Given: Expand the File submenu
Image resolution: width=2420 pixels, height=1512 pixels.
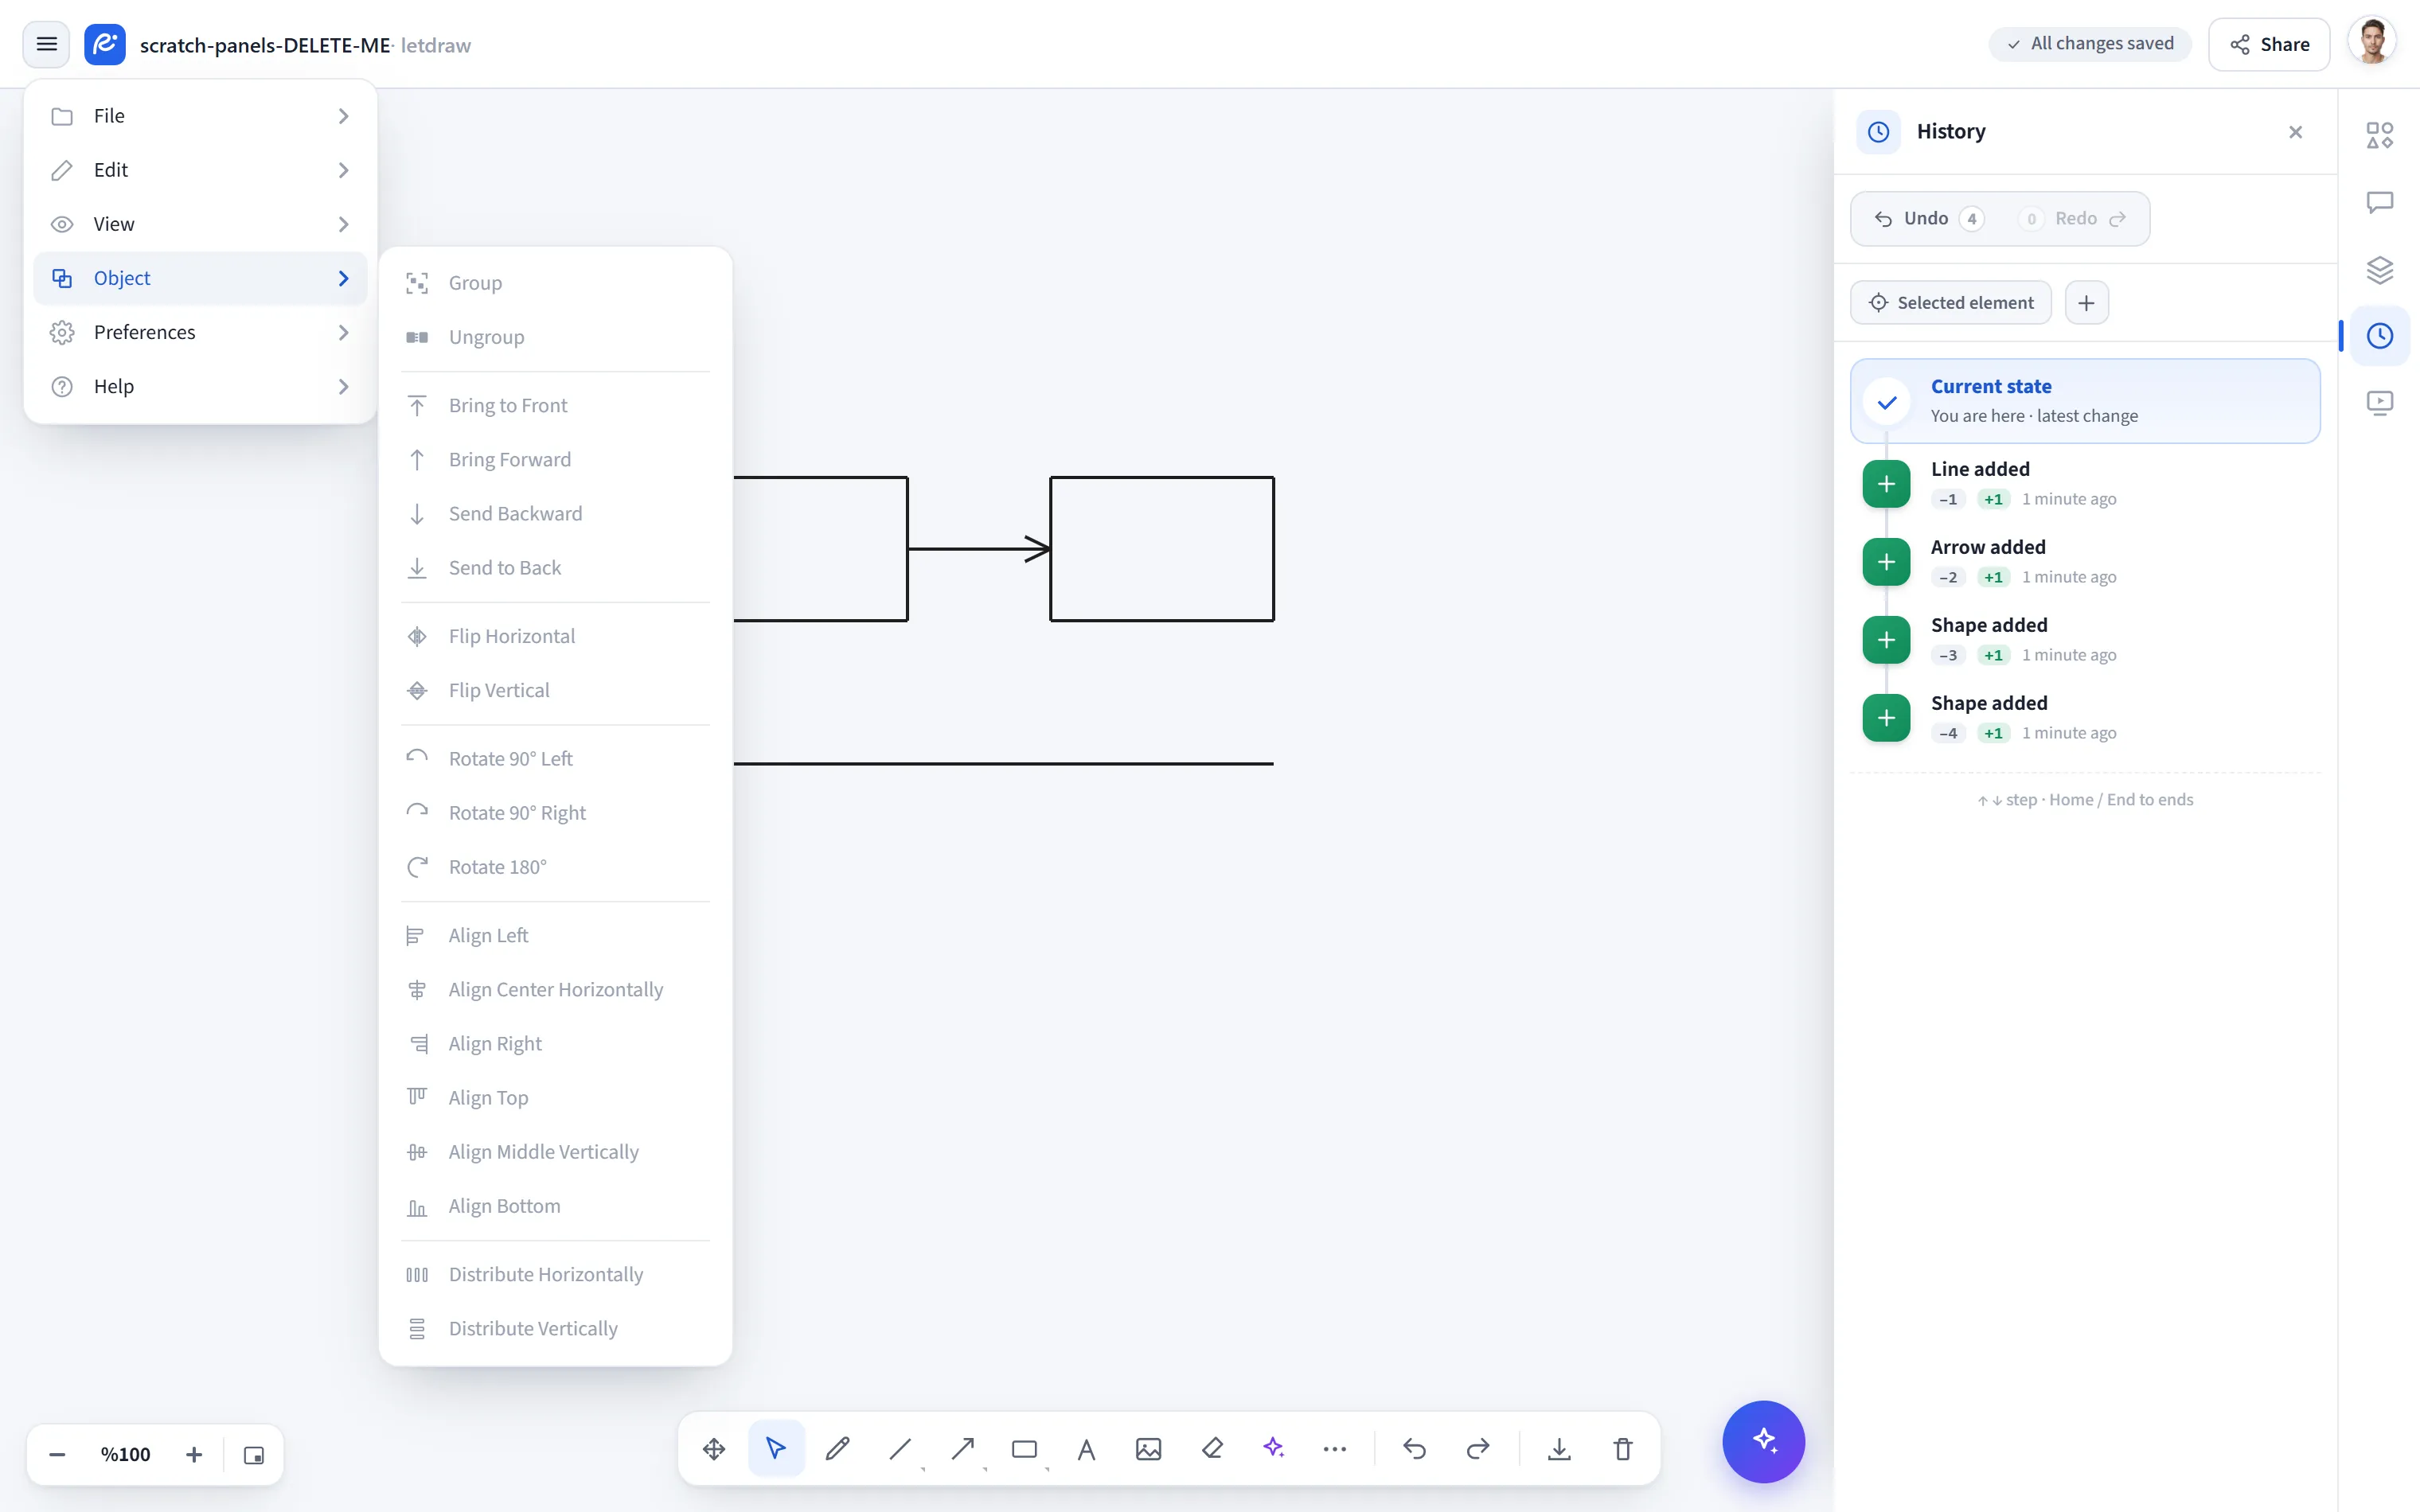Looking at the screenshot, I should [200, 116].
